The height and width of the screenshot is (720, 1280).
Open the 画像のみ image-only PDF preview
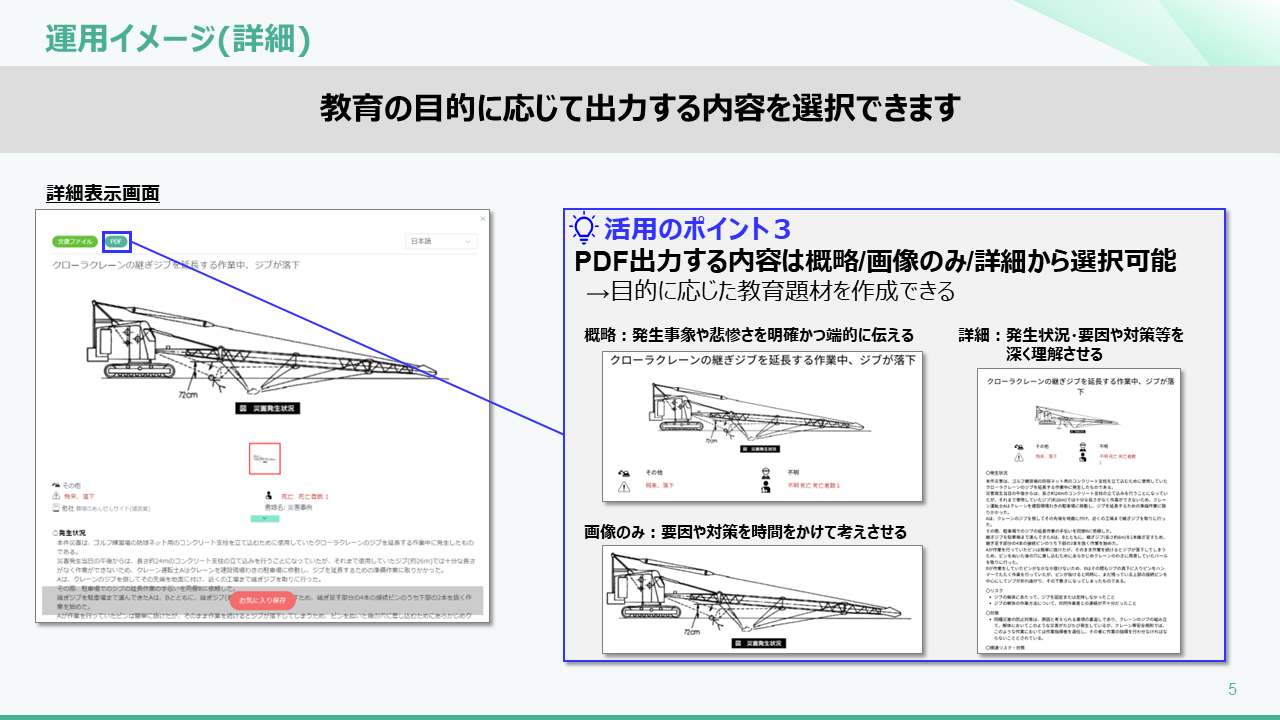pyautogui.click(x=761, y=598)
